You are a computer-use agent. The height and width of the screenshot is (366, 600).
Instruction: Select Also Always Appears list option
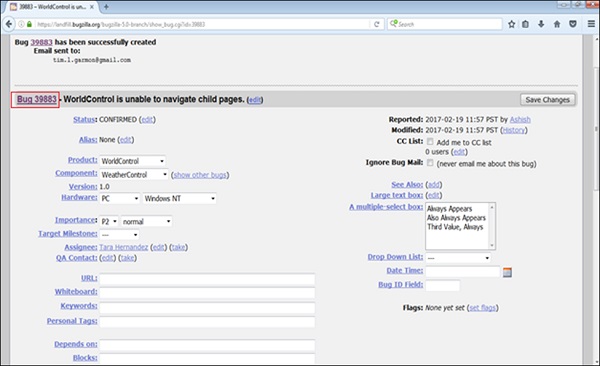[456, 218]
